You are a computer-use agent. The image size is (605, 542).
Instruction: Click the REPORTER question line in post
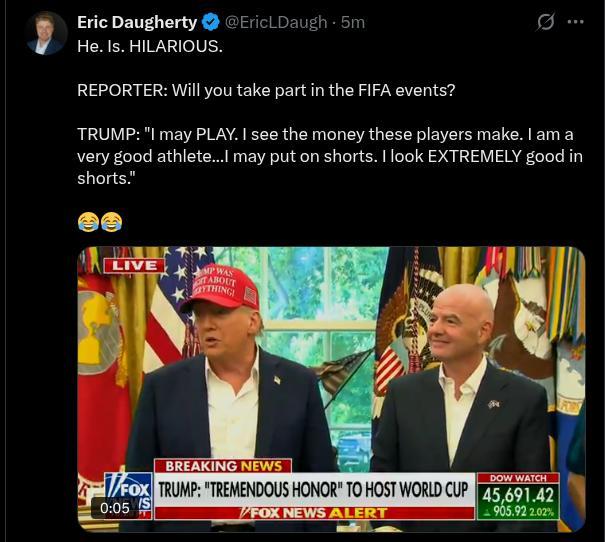tap(266, 90)
